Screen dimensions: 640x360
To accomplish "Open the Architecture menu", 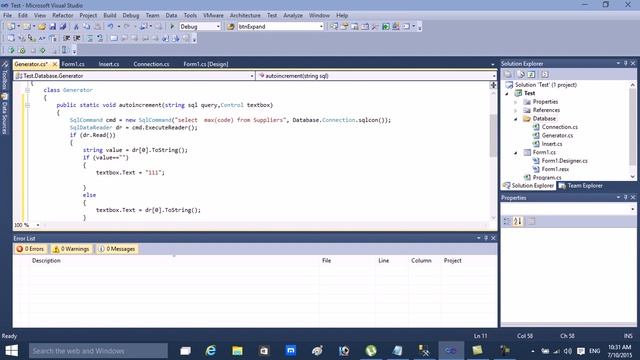I will [245, 16].
